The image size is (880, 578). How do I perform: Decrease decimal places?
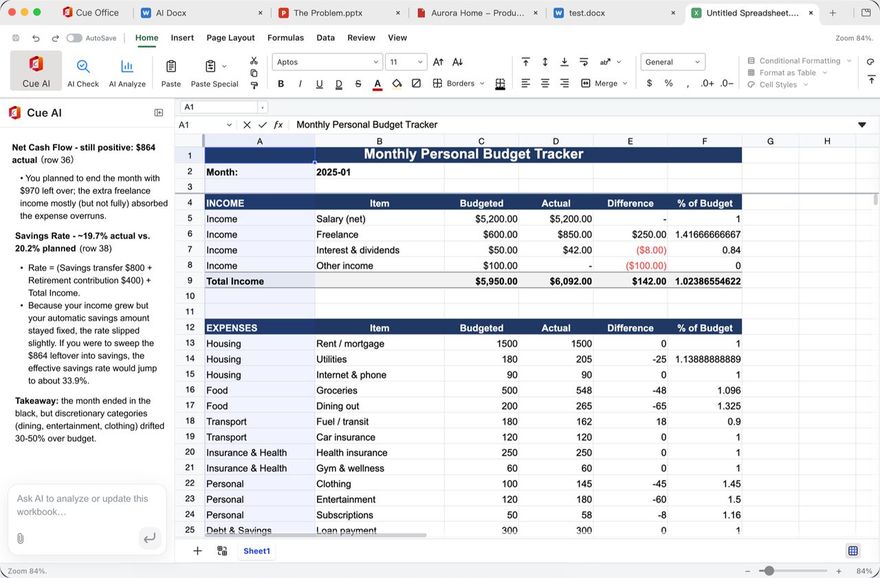pyautogui.click(x=726, y=83)
